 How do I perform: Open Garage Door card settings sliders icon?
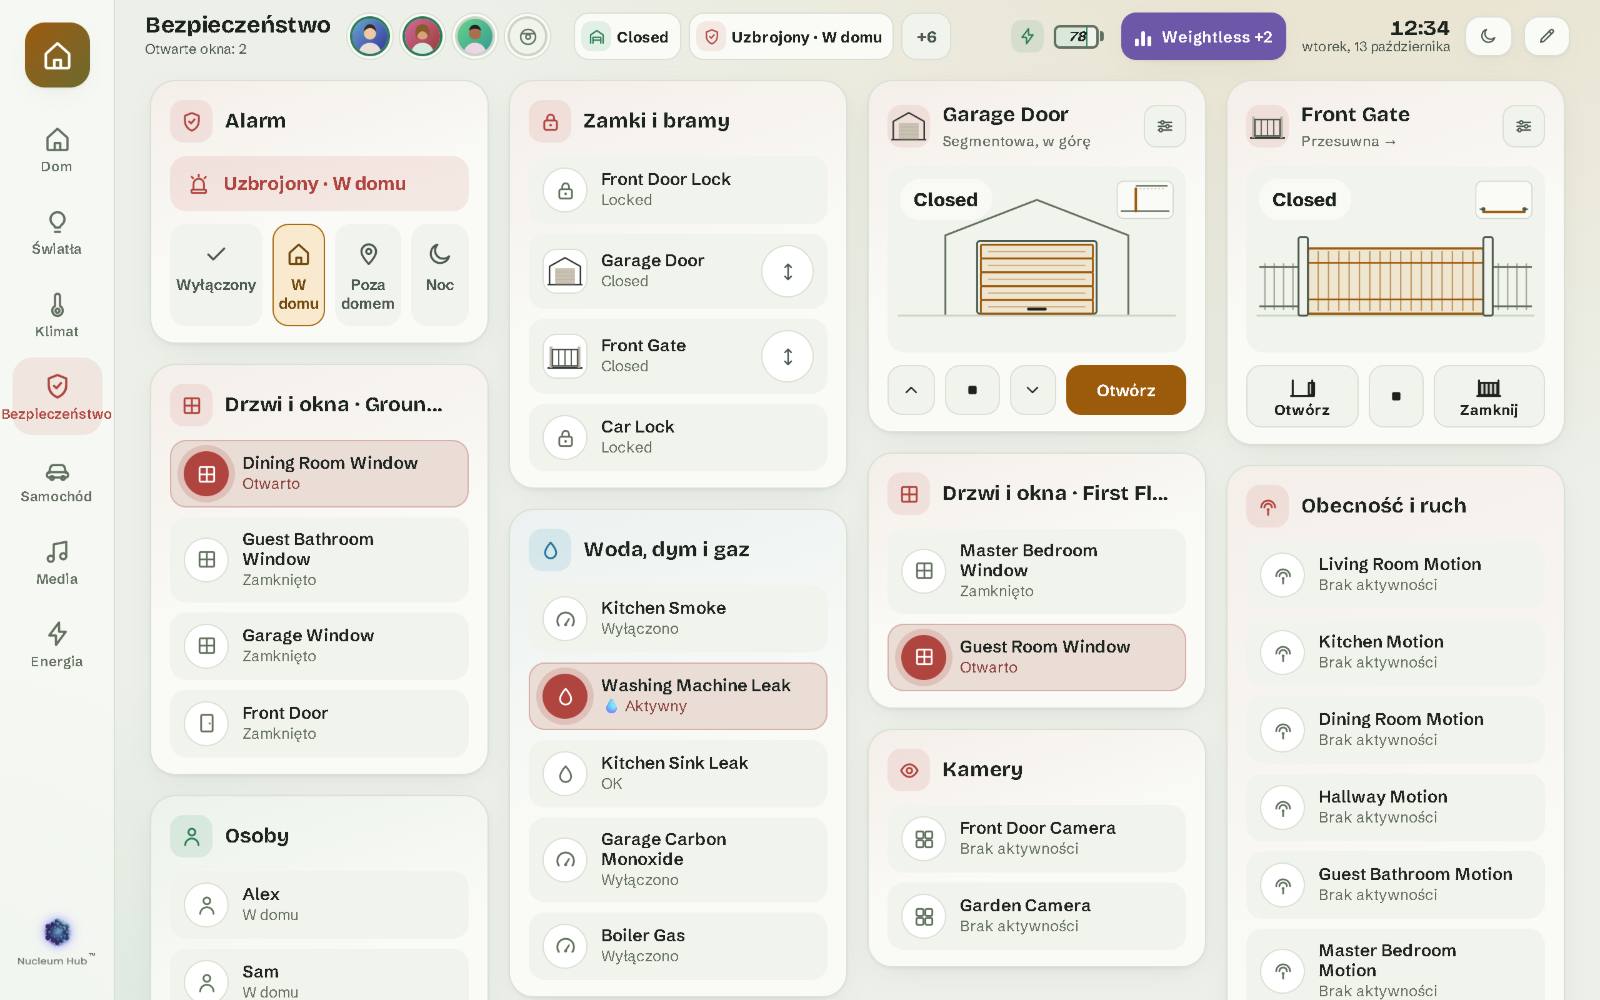(1165, 126)
